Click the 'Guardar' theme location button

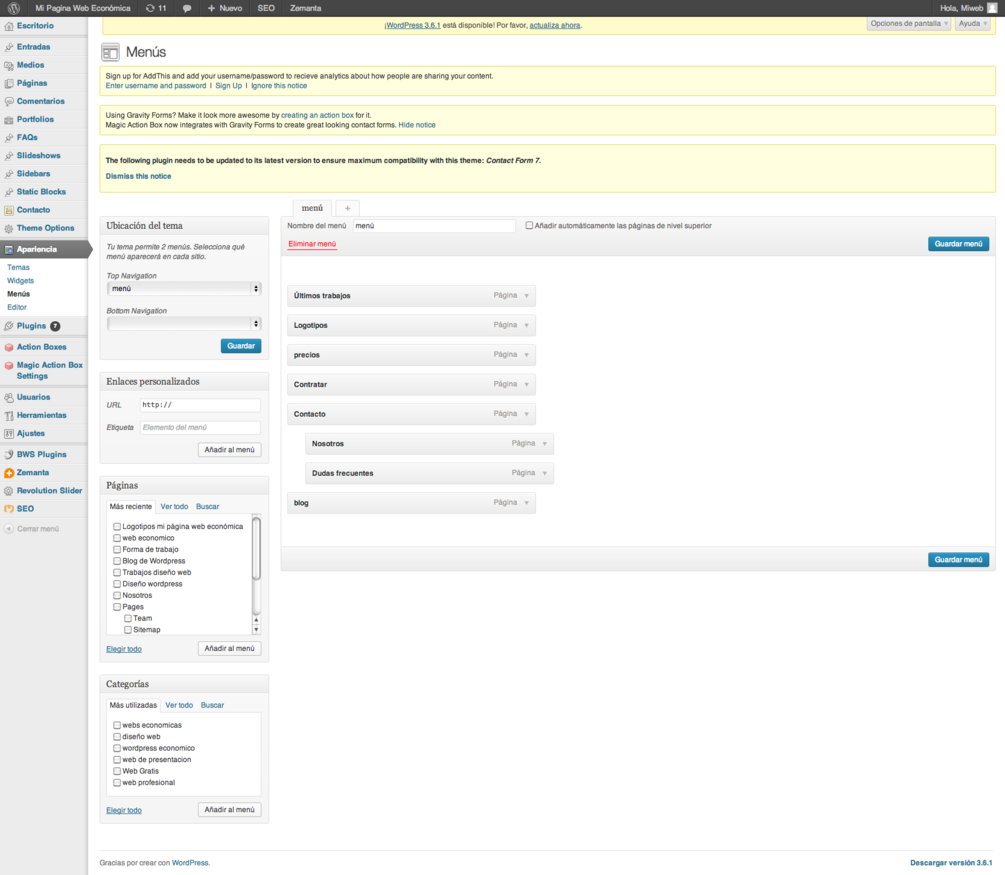click(x=241, y=346)
